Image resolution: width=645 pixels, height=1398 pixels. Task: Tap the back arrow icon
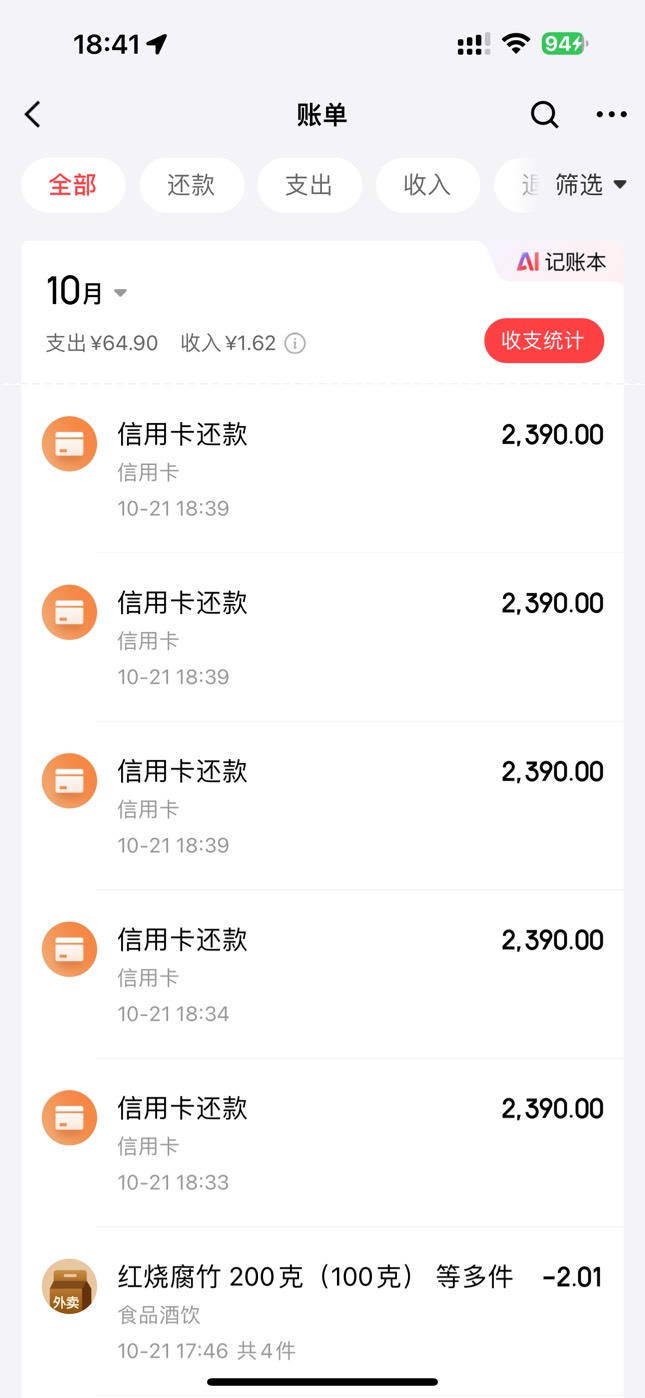pos(33,115)
